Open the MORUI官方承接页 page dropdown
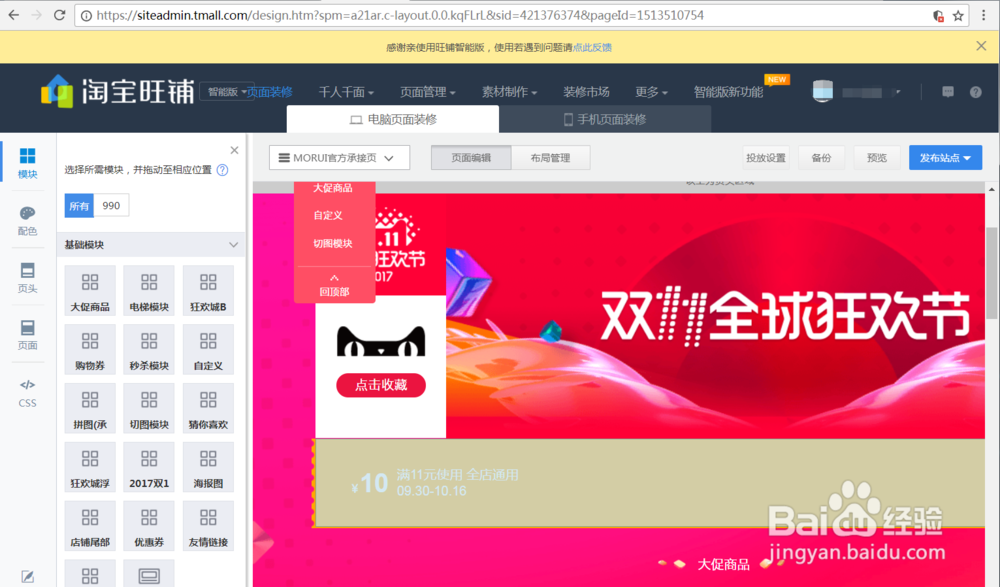This screenshot has width=1000, height=587. point(339,158)
